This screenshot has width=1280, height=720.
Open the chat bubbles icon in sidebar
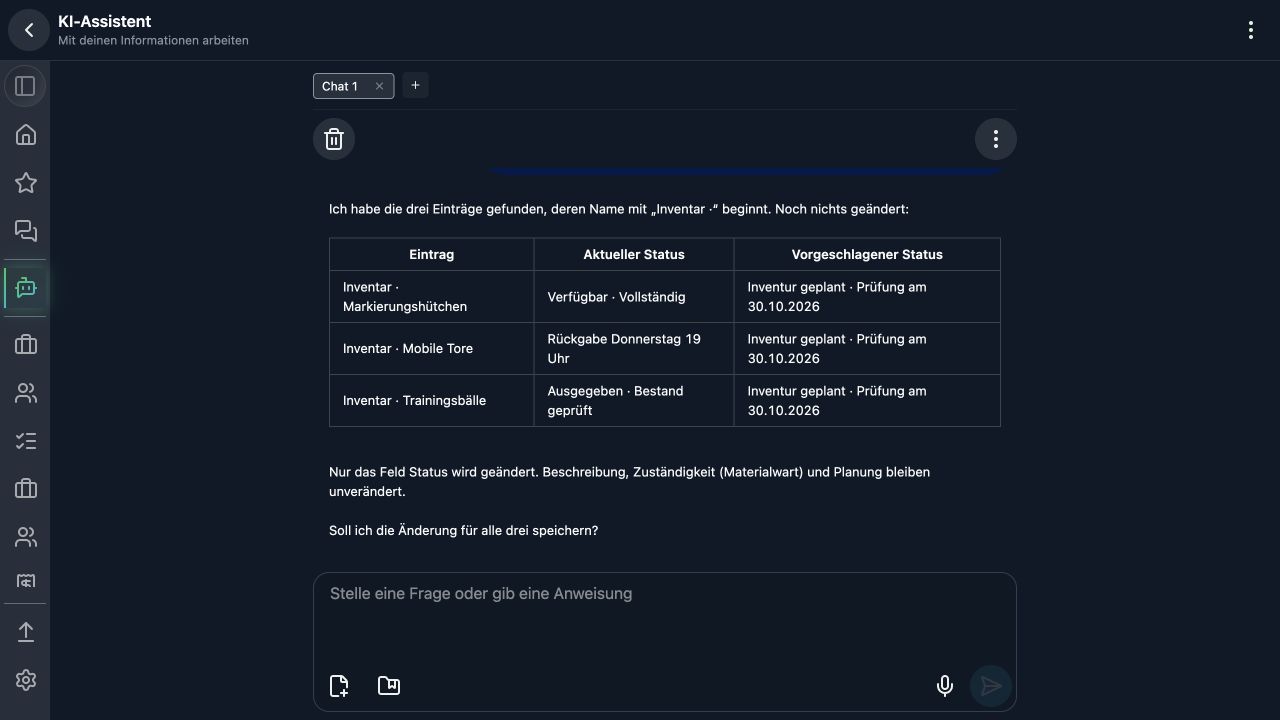26,231
